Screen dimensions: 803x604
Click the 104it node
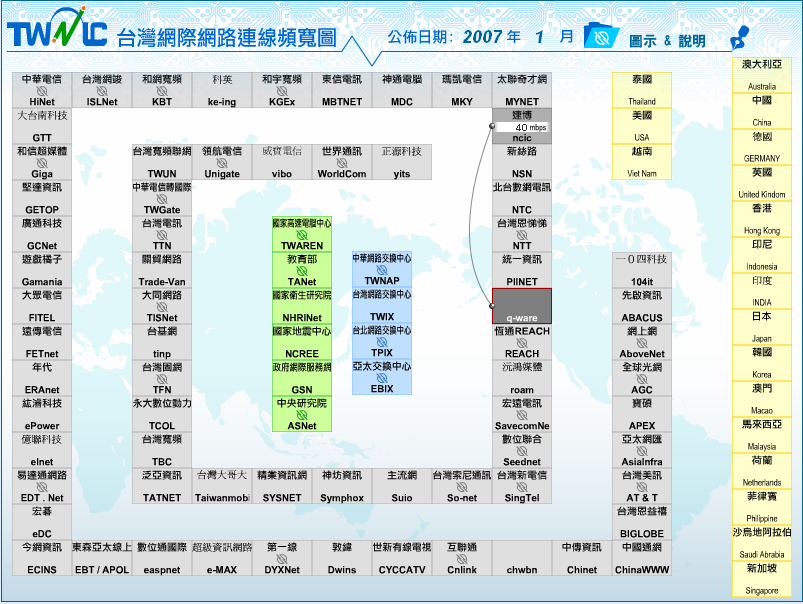pos(642,270)
